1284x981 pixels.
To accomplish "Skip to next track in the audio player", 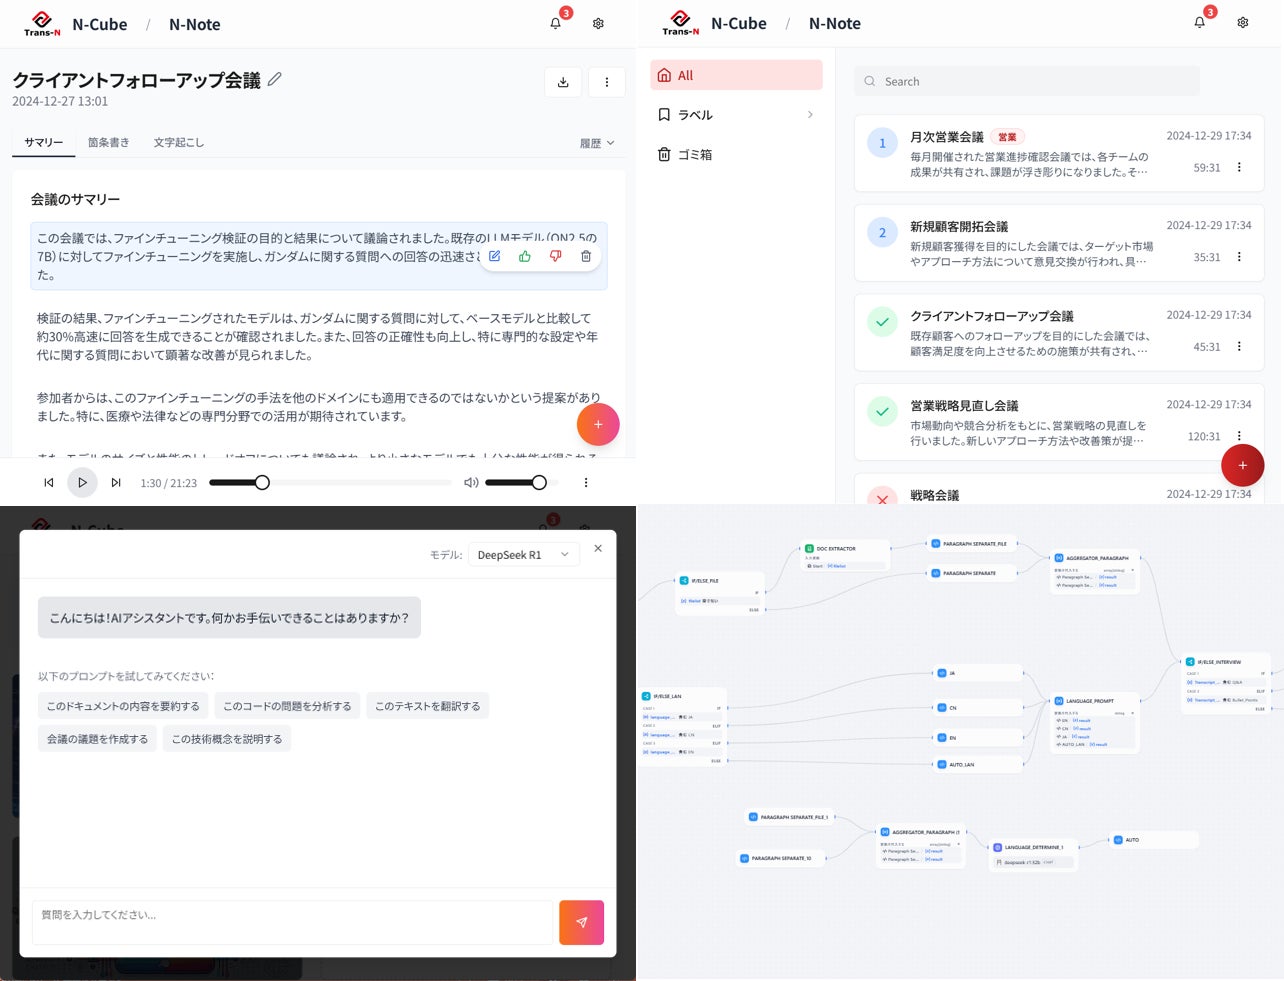I will pos(116,482).
